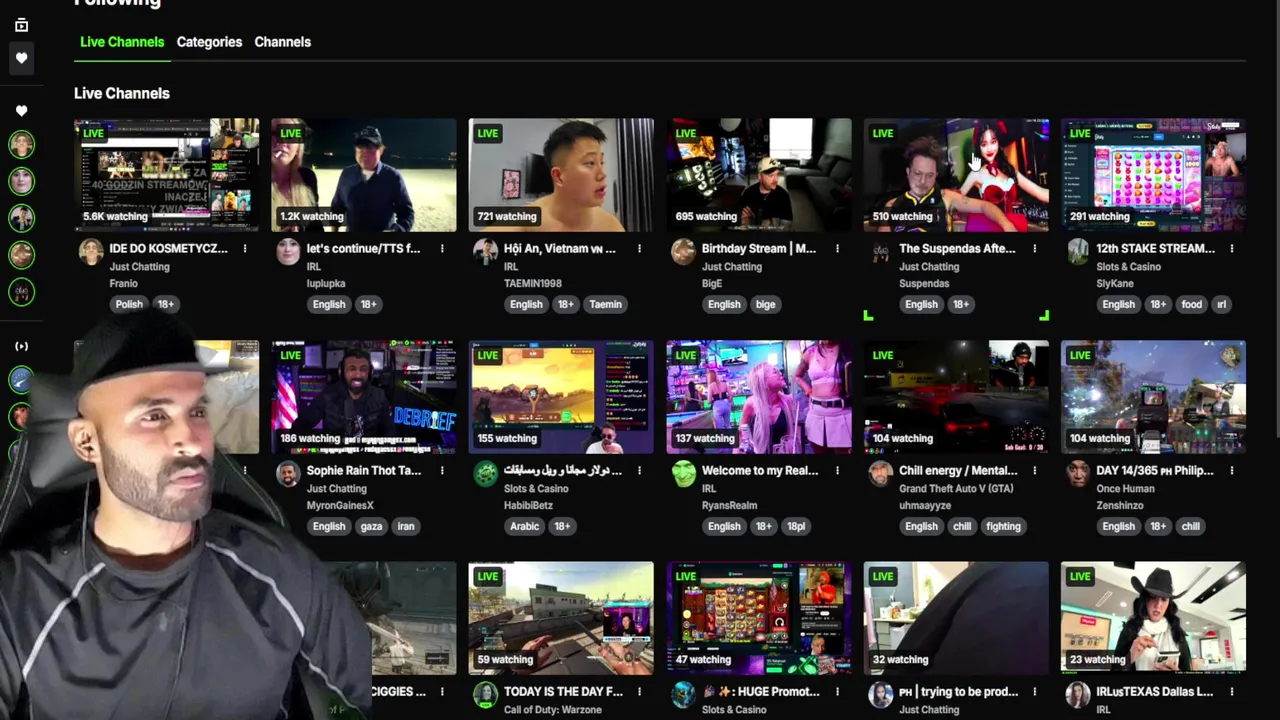Open the RyansRealm stream thumbnail with 137 watching
This screenshot has height=720, width=1280.
pos(759,397)
